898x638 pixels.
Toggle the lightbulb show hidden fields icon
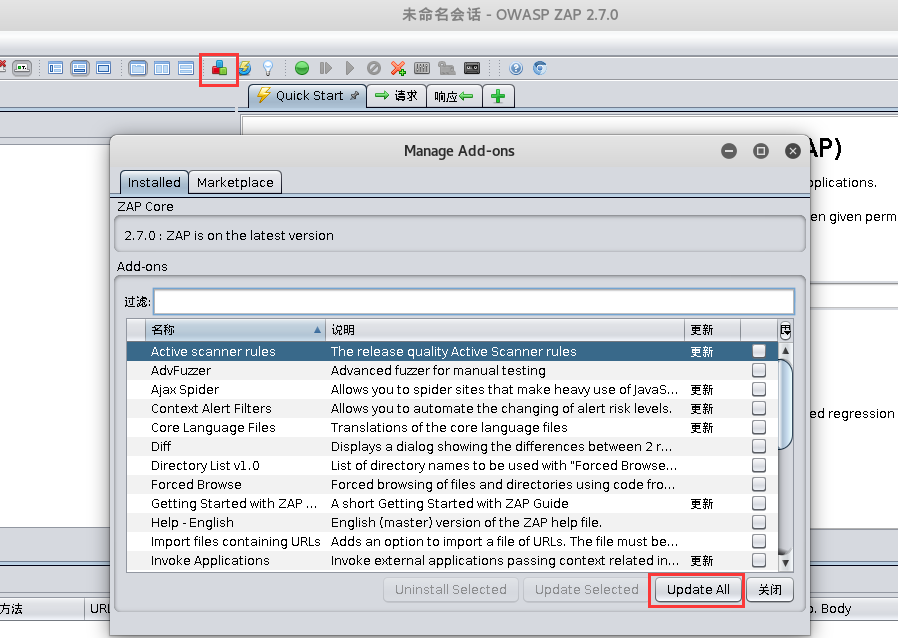pos(267,68)
